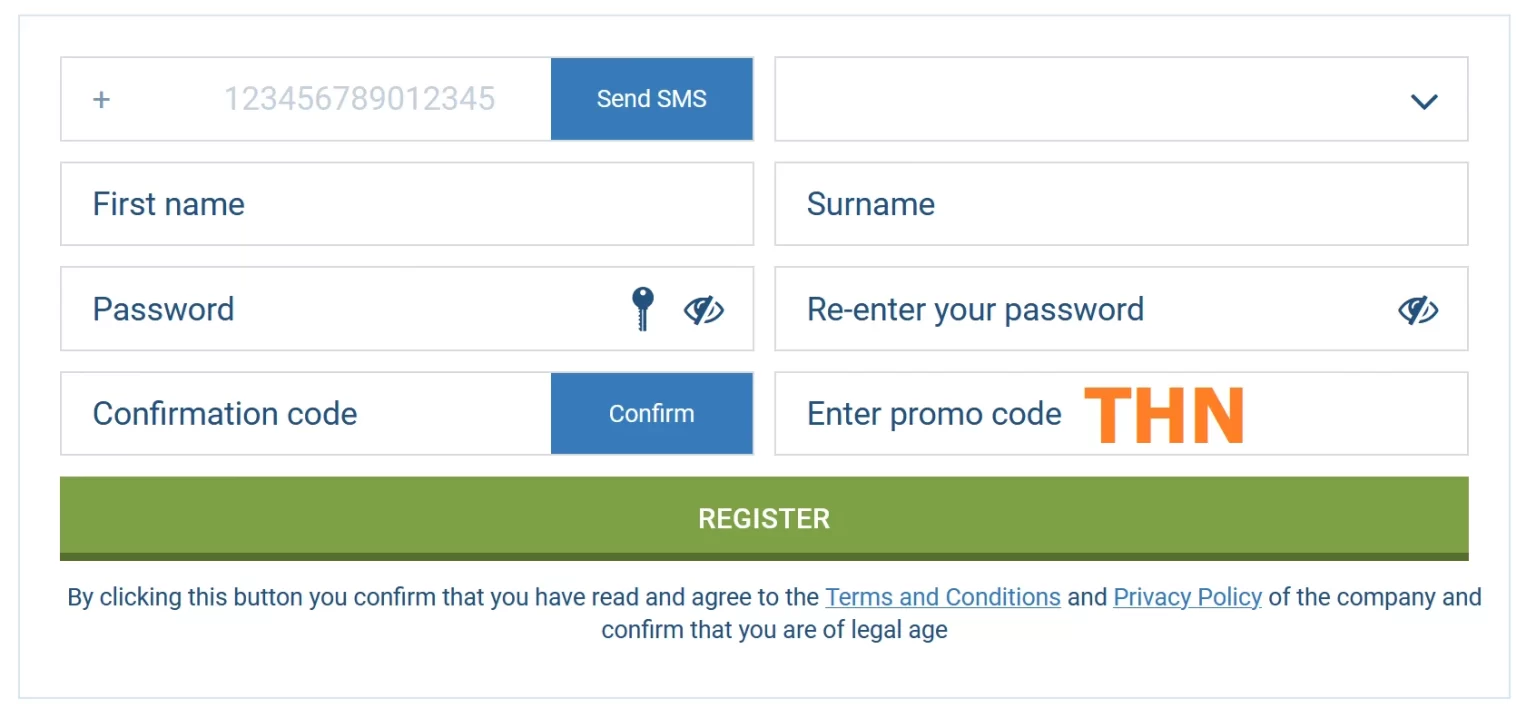Click the legal age confirmation text
This screenshot has height=708, width=1536.
(774, 630)
